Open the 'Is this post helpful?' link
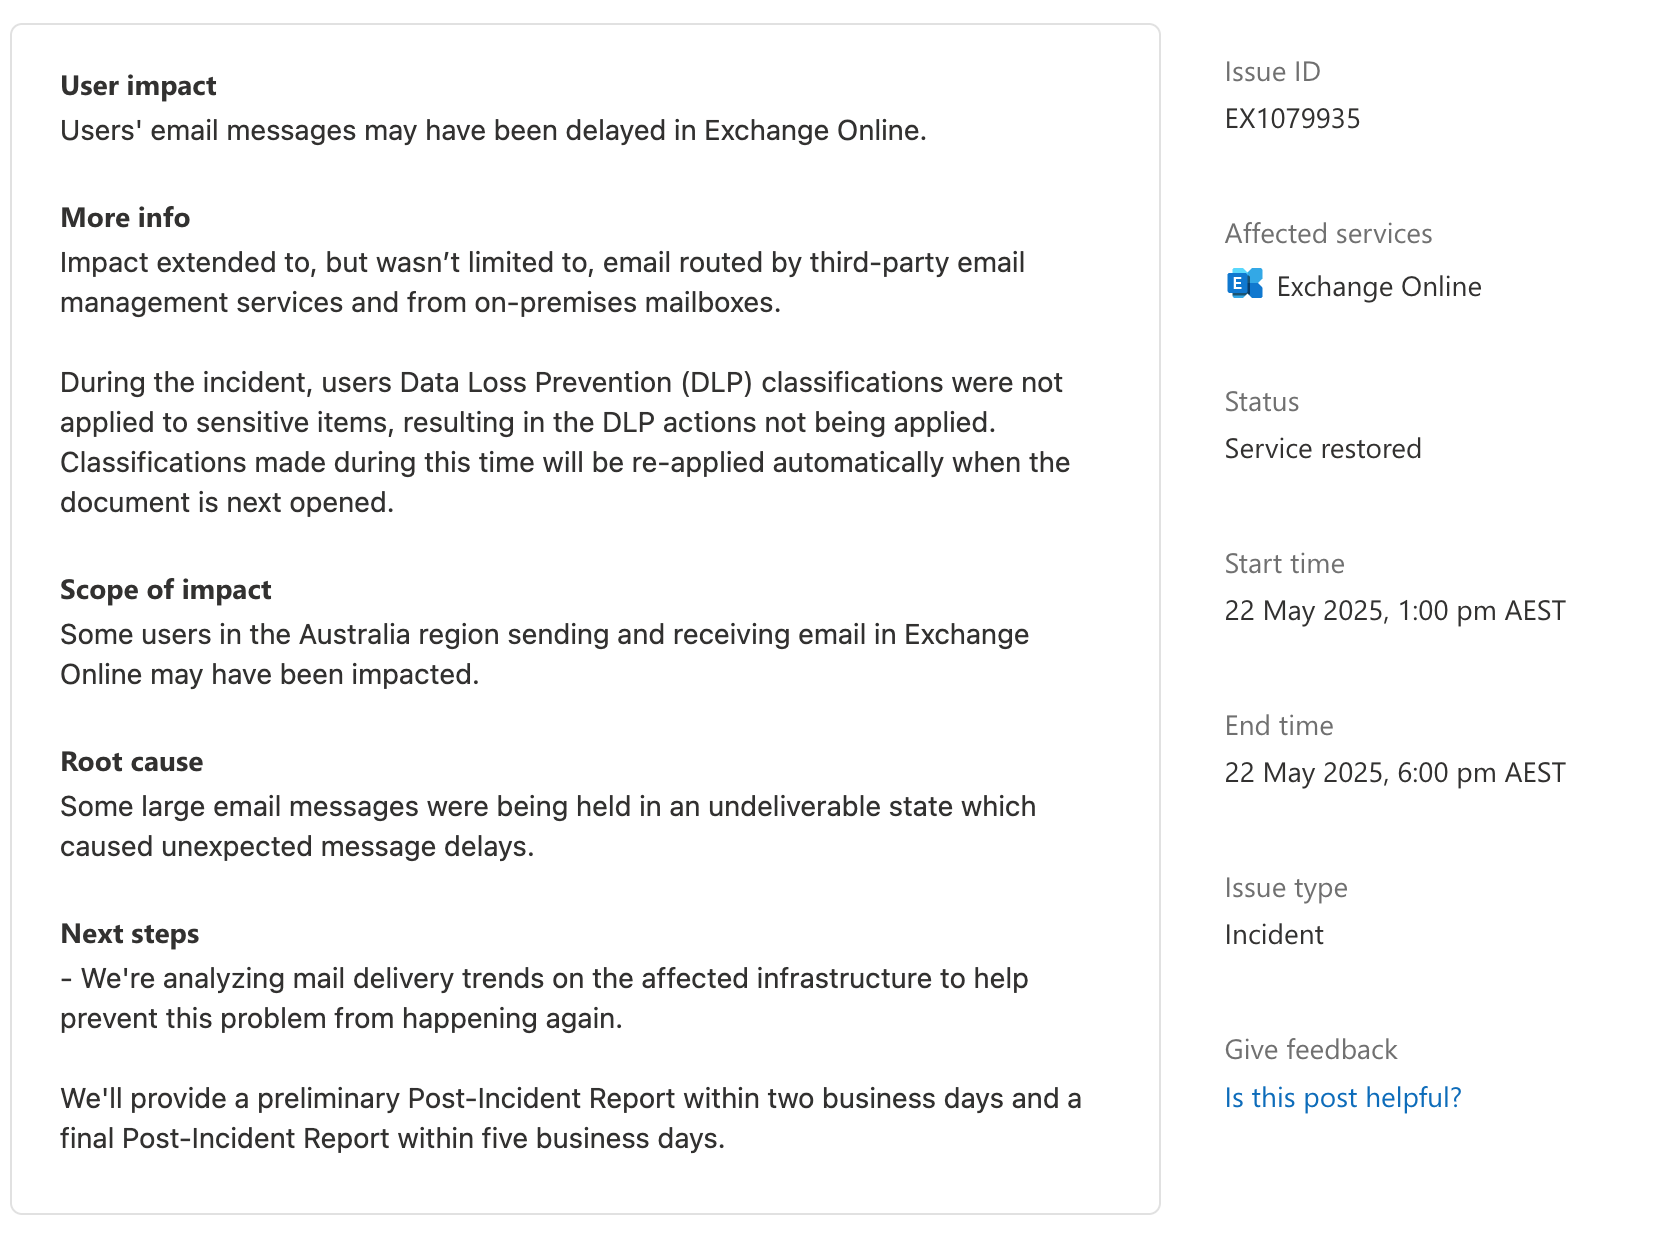 pos(1343,1098)
